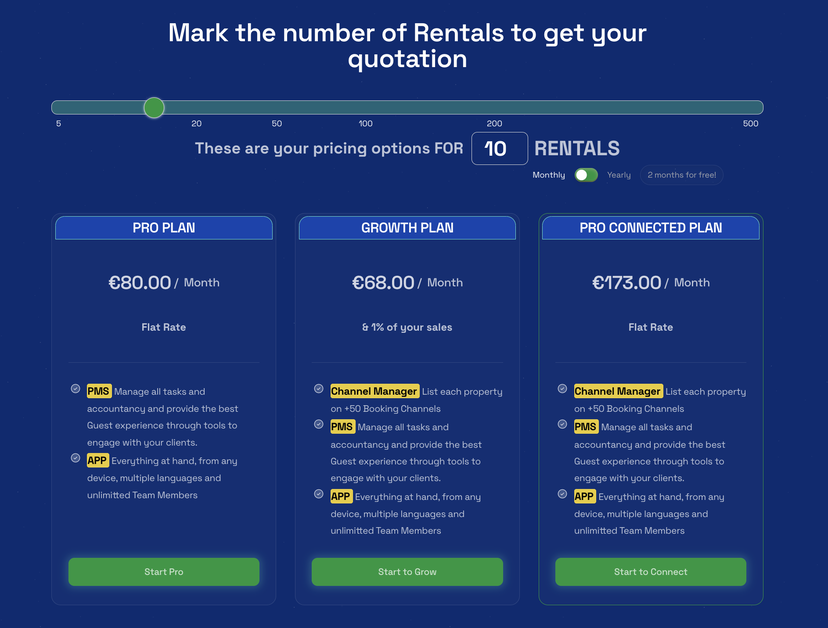This screenshot has width=828, height=628.
Task: Click the PMS checkmark icon in Growth Plan
Action: 319,424
